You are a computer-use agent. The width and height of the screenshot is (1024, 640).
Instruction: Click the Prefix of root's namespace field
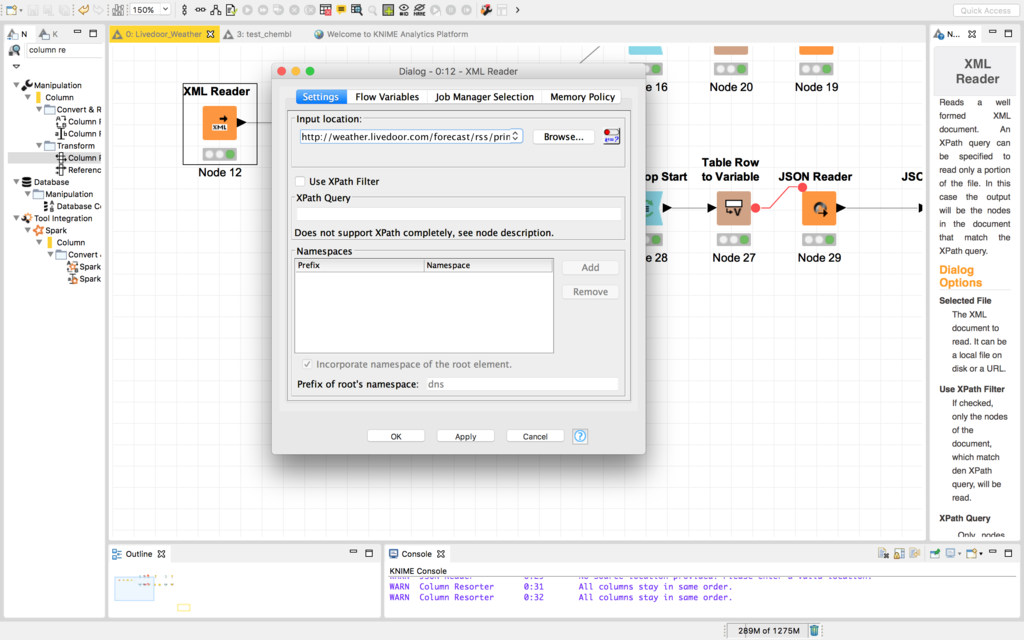point(522,384)
